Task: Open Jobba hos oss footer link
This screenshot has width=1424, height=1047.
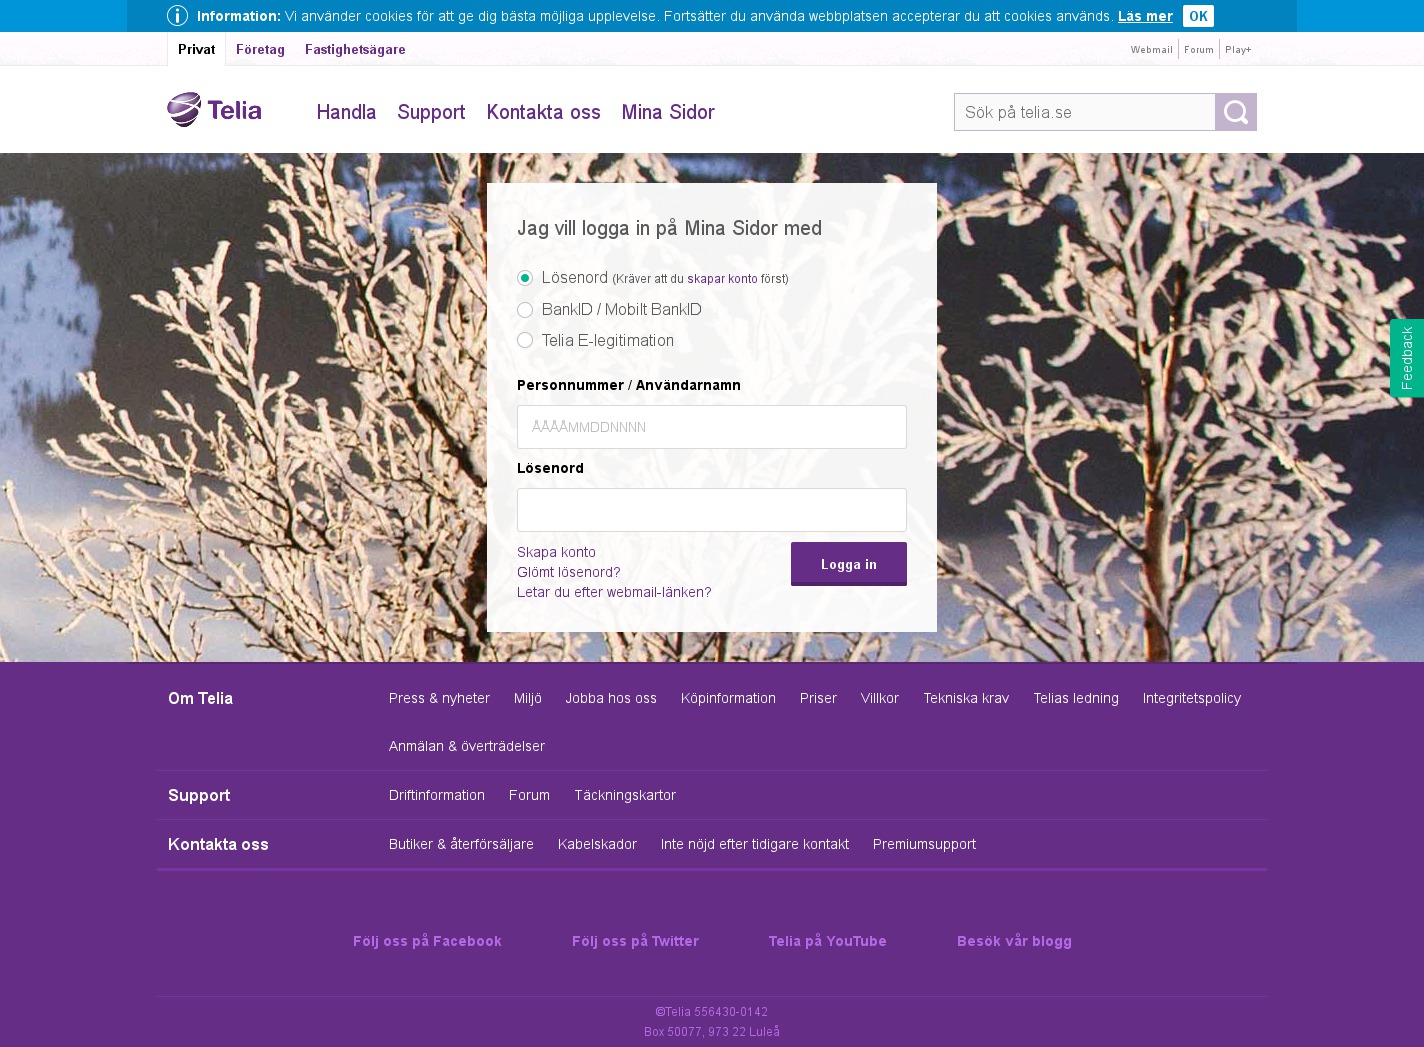Action: [611, 698]
